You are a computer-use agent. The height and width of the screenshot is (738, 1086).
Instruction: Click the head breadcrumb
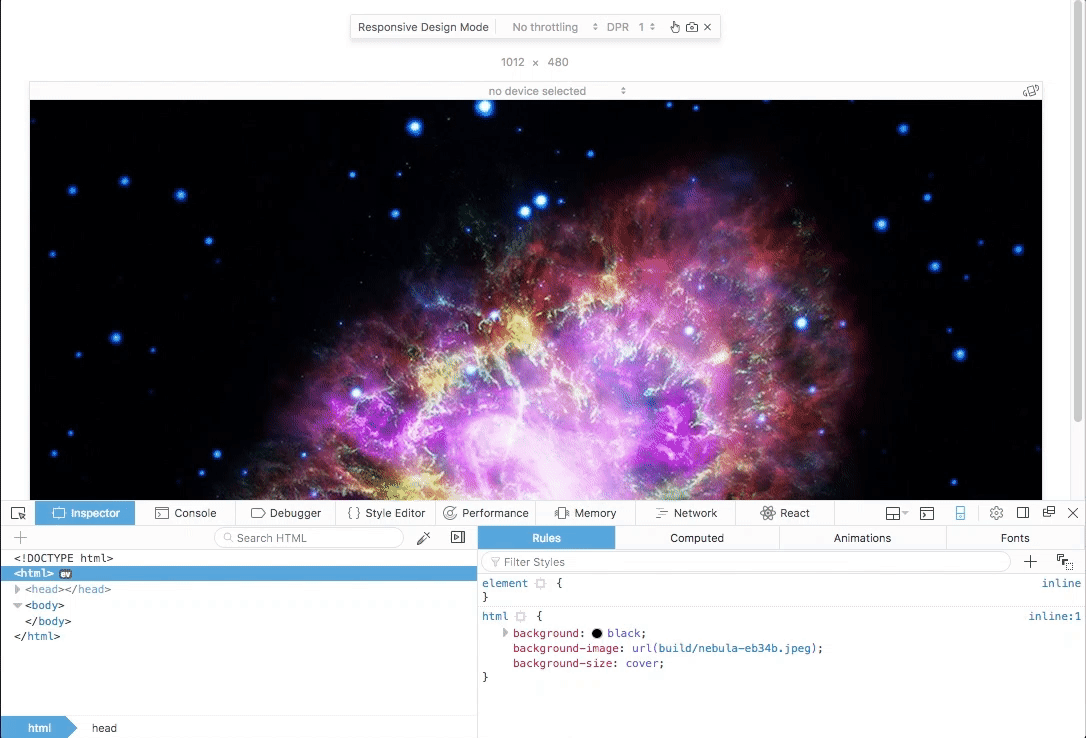click(x=104, y=728)
